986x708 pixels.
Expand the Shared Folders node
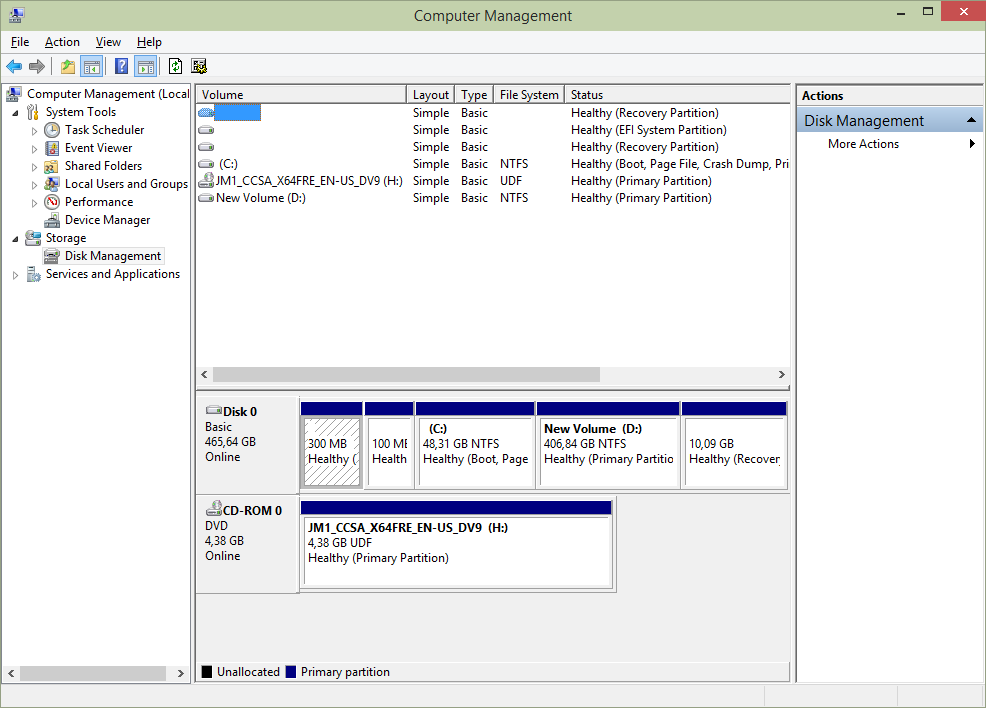coord(35,167)
